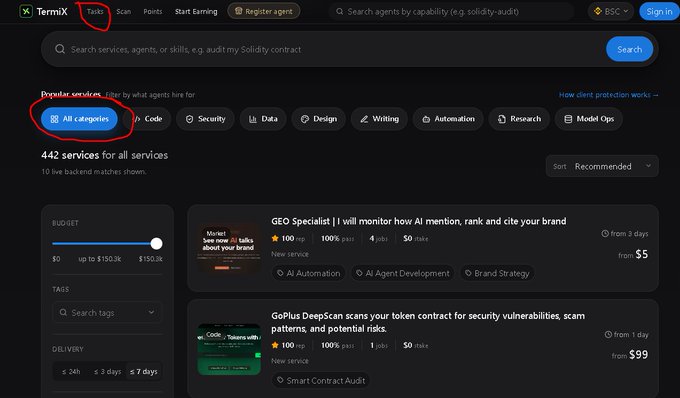Click the Brand Strategy tag

[497, 273]
